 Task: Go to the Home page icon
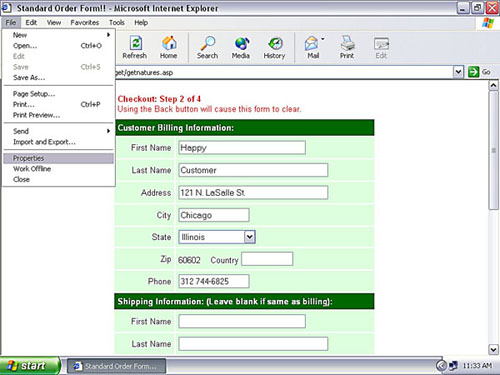(169, 47)
